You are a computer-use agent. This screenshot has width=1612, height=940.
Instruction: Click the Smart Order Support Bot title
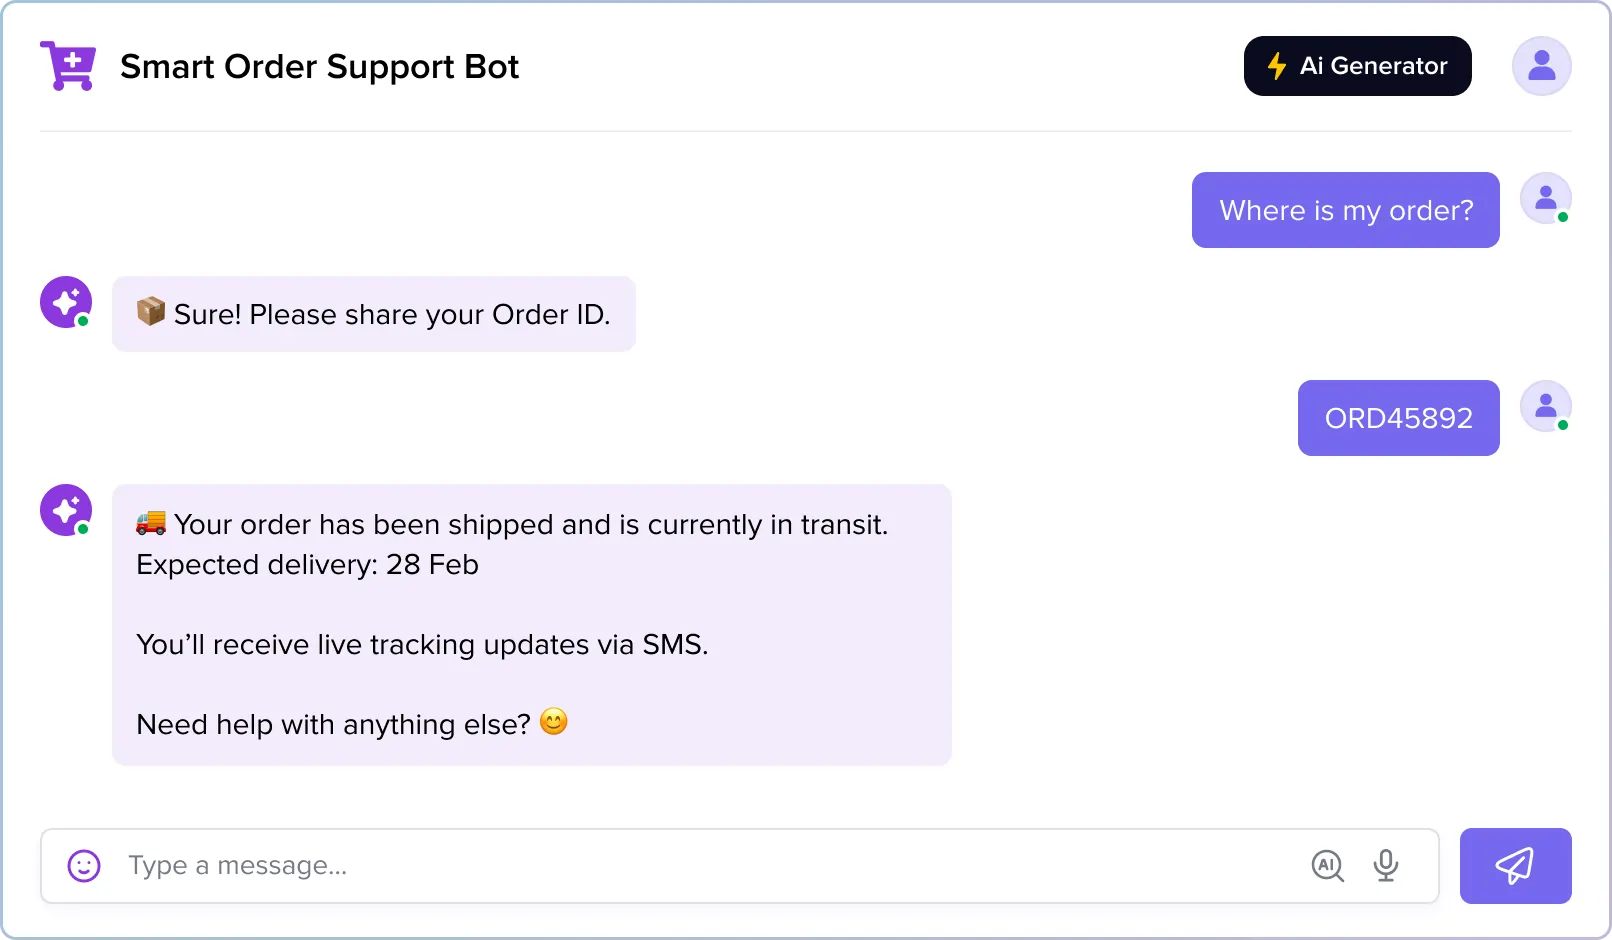319,67
